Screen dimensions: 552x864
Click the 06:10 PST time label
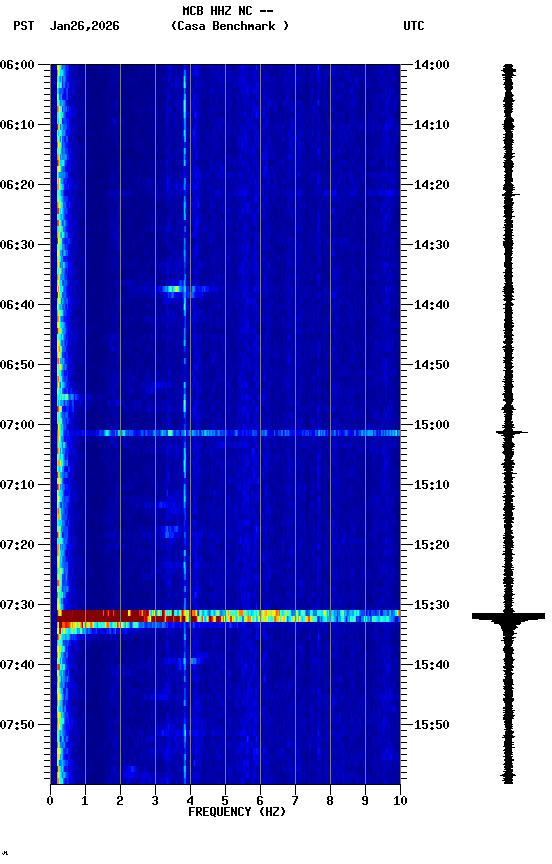[x=17, y=125]
